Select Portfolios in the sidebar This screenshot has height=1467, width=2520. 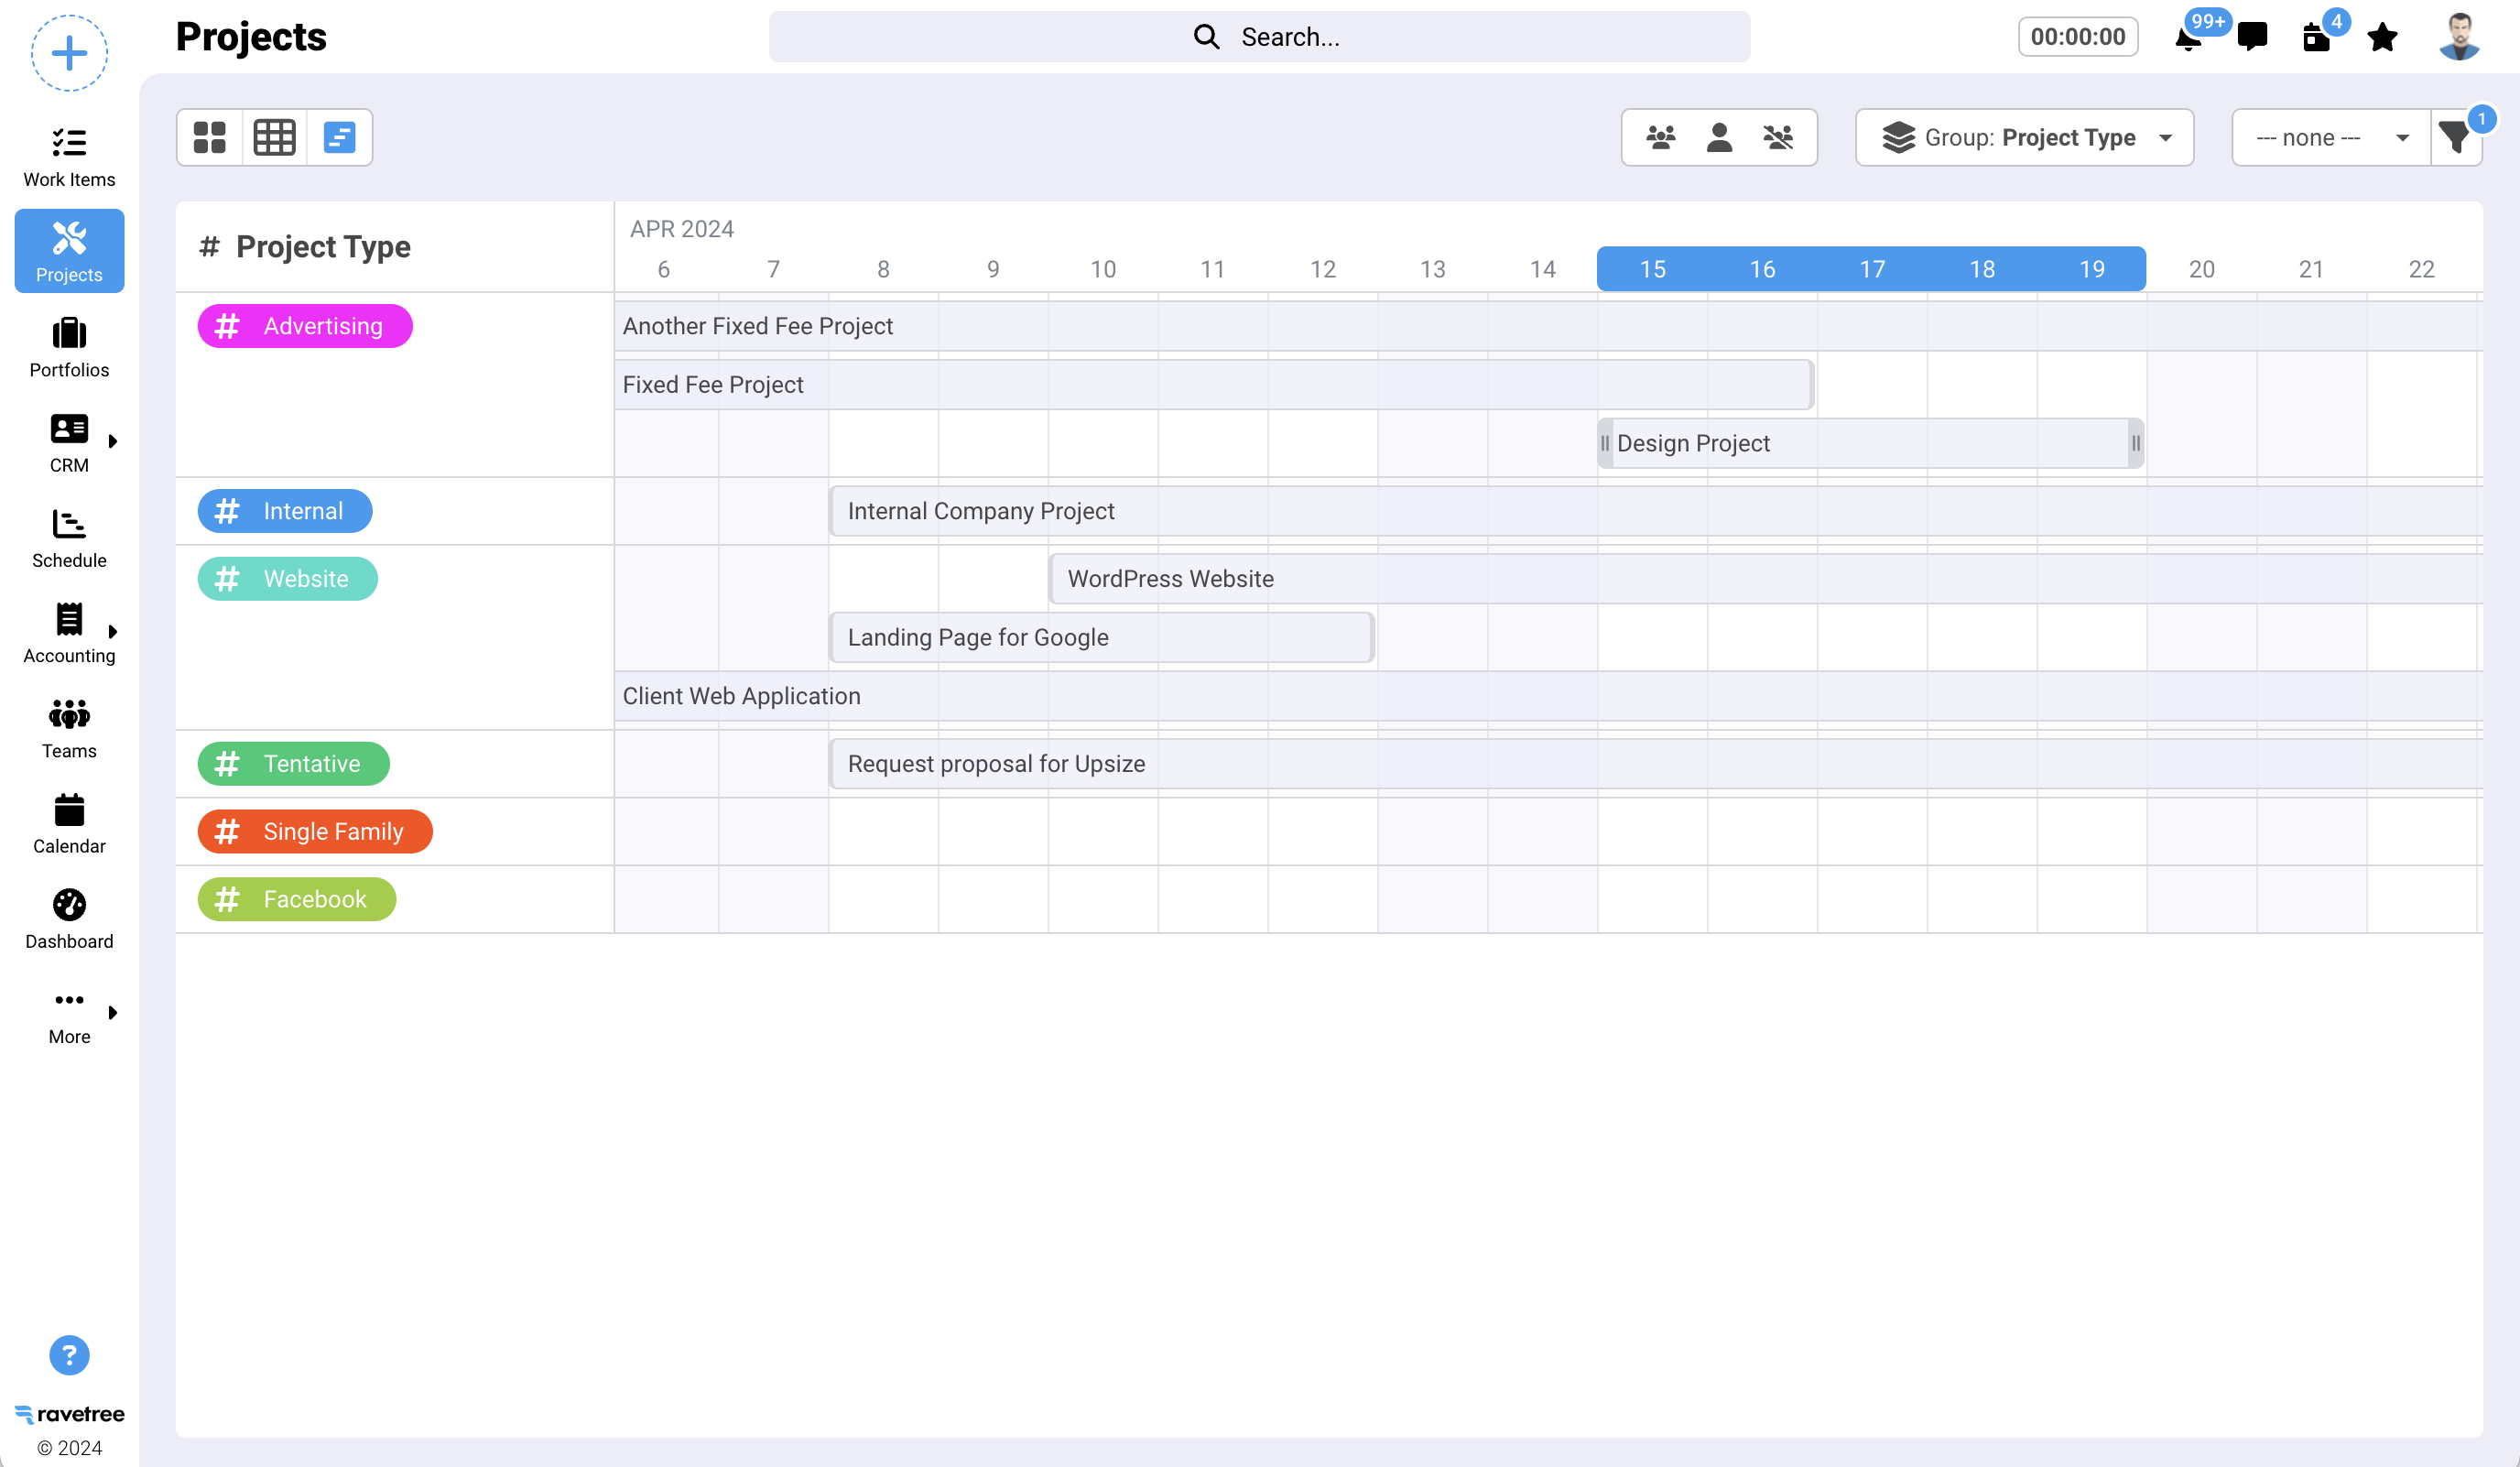pos(68,345)
